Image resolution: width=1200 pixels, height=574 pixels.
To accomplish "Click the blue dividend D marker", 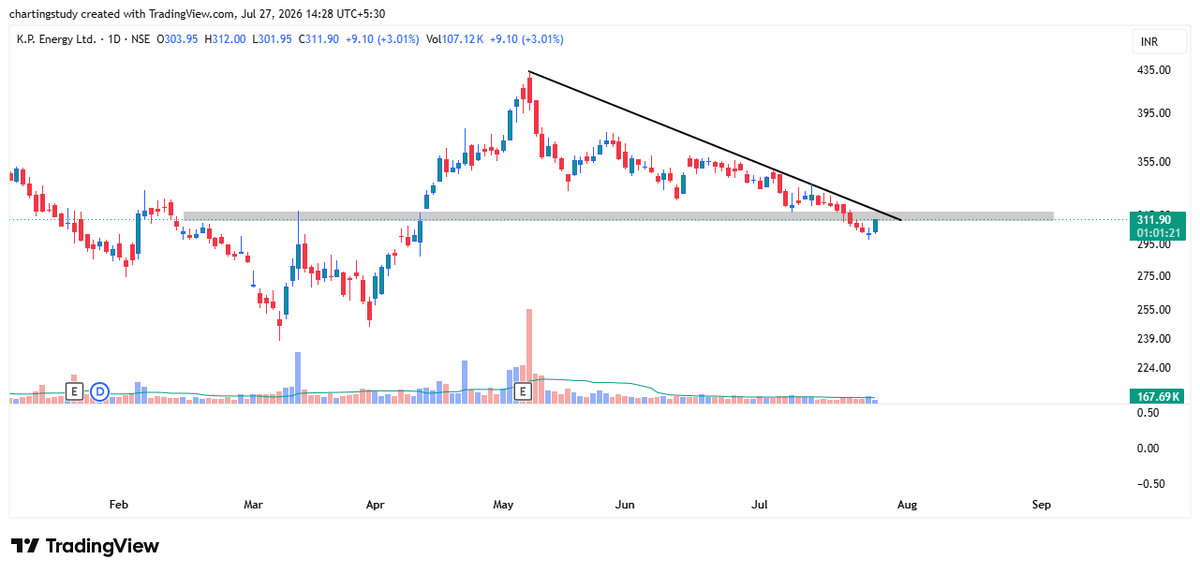I will pos(99,391).
